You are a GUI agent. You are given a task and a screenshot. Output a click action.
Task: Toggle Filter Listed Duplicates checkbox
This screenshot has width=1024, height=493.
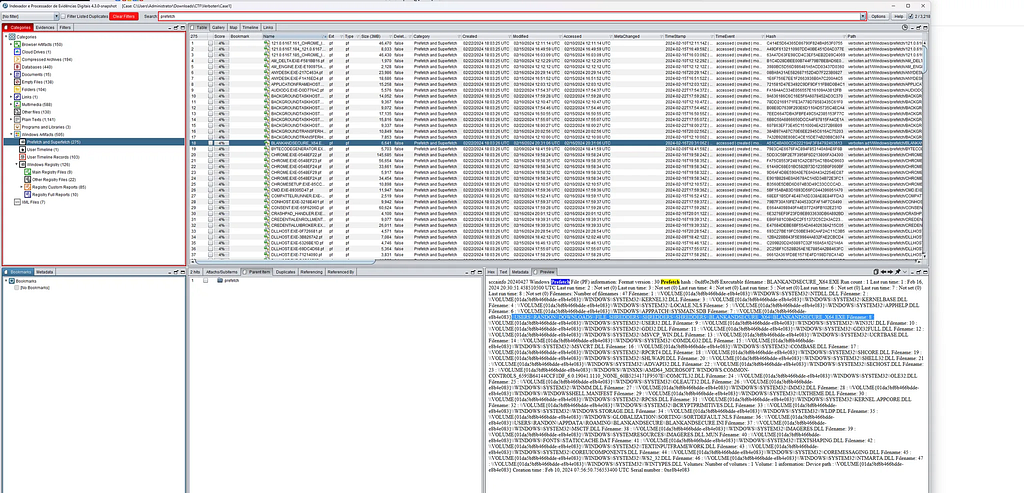click(63, 16)
